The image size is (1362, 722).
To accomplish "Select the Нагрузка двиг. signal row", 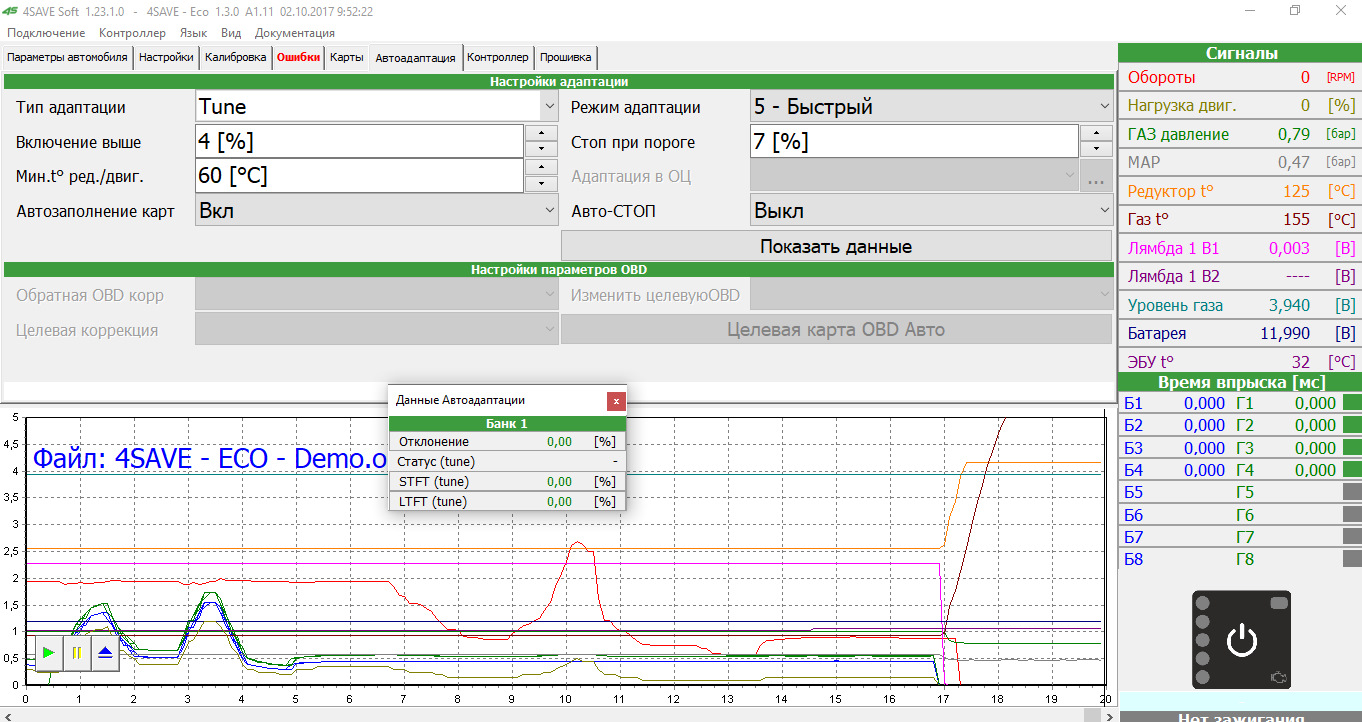I will (1240, 105).
